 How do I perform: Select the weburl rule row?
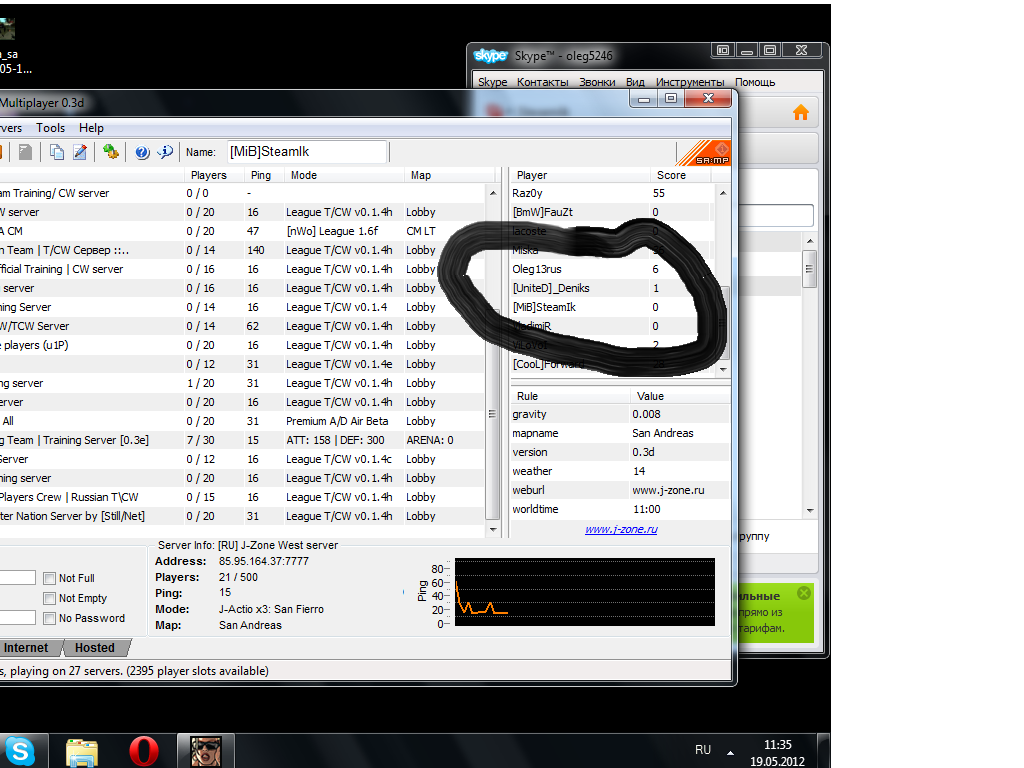(620, 490)
